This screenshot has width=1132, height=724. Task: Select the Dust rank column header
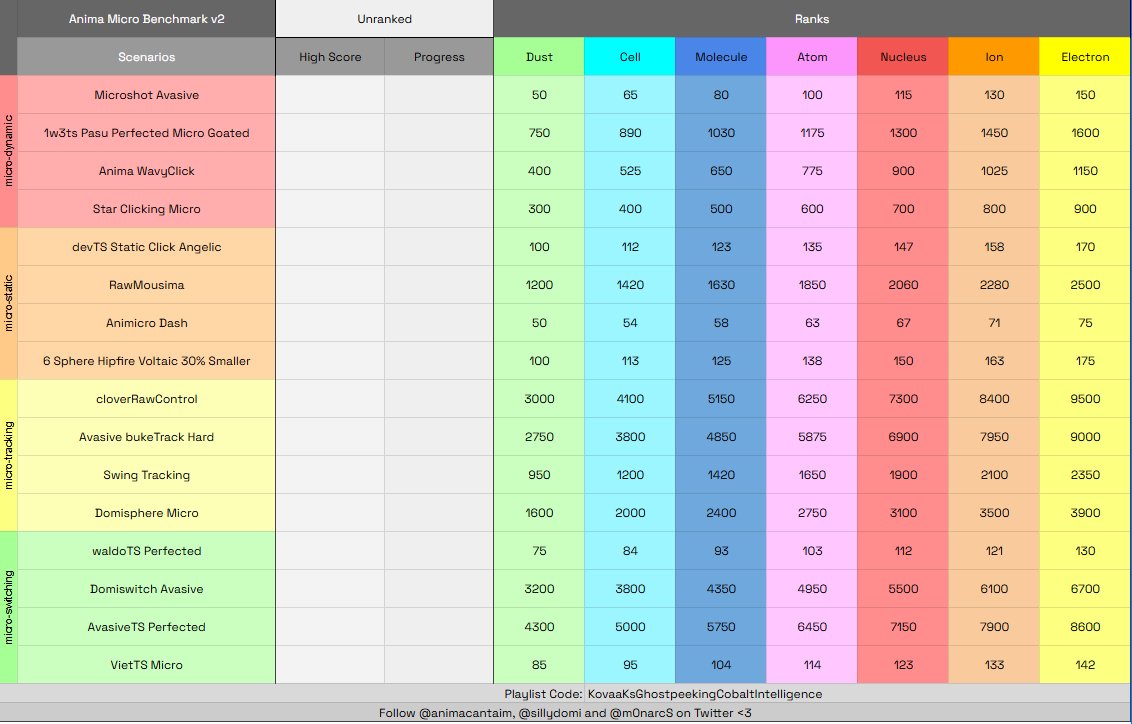pyautogui.click(x=539, y=57)
